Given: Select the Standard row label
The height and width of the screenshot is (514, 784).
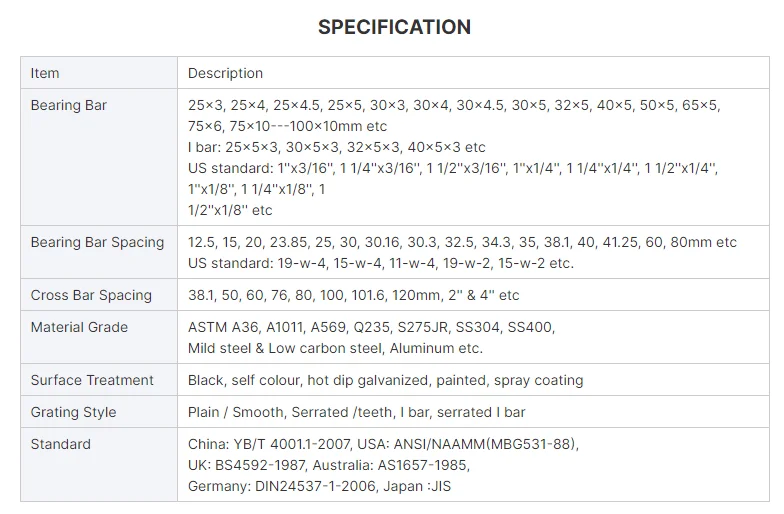Looking at the screenshot, I should point(60,444).
